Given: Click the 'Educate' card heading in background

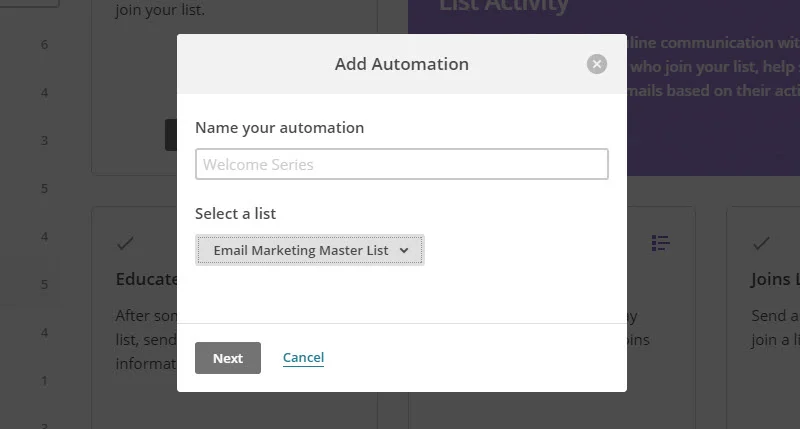Looking at the screenshot, I should point(146,279).
